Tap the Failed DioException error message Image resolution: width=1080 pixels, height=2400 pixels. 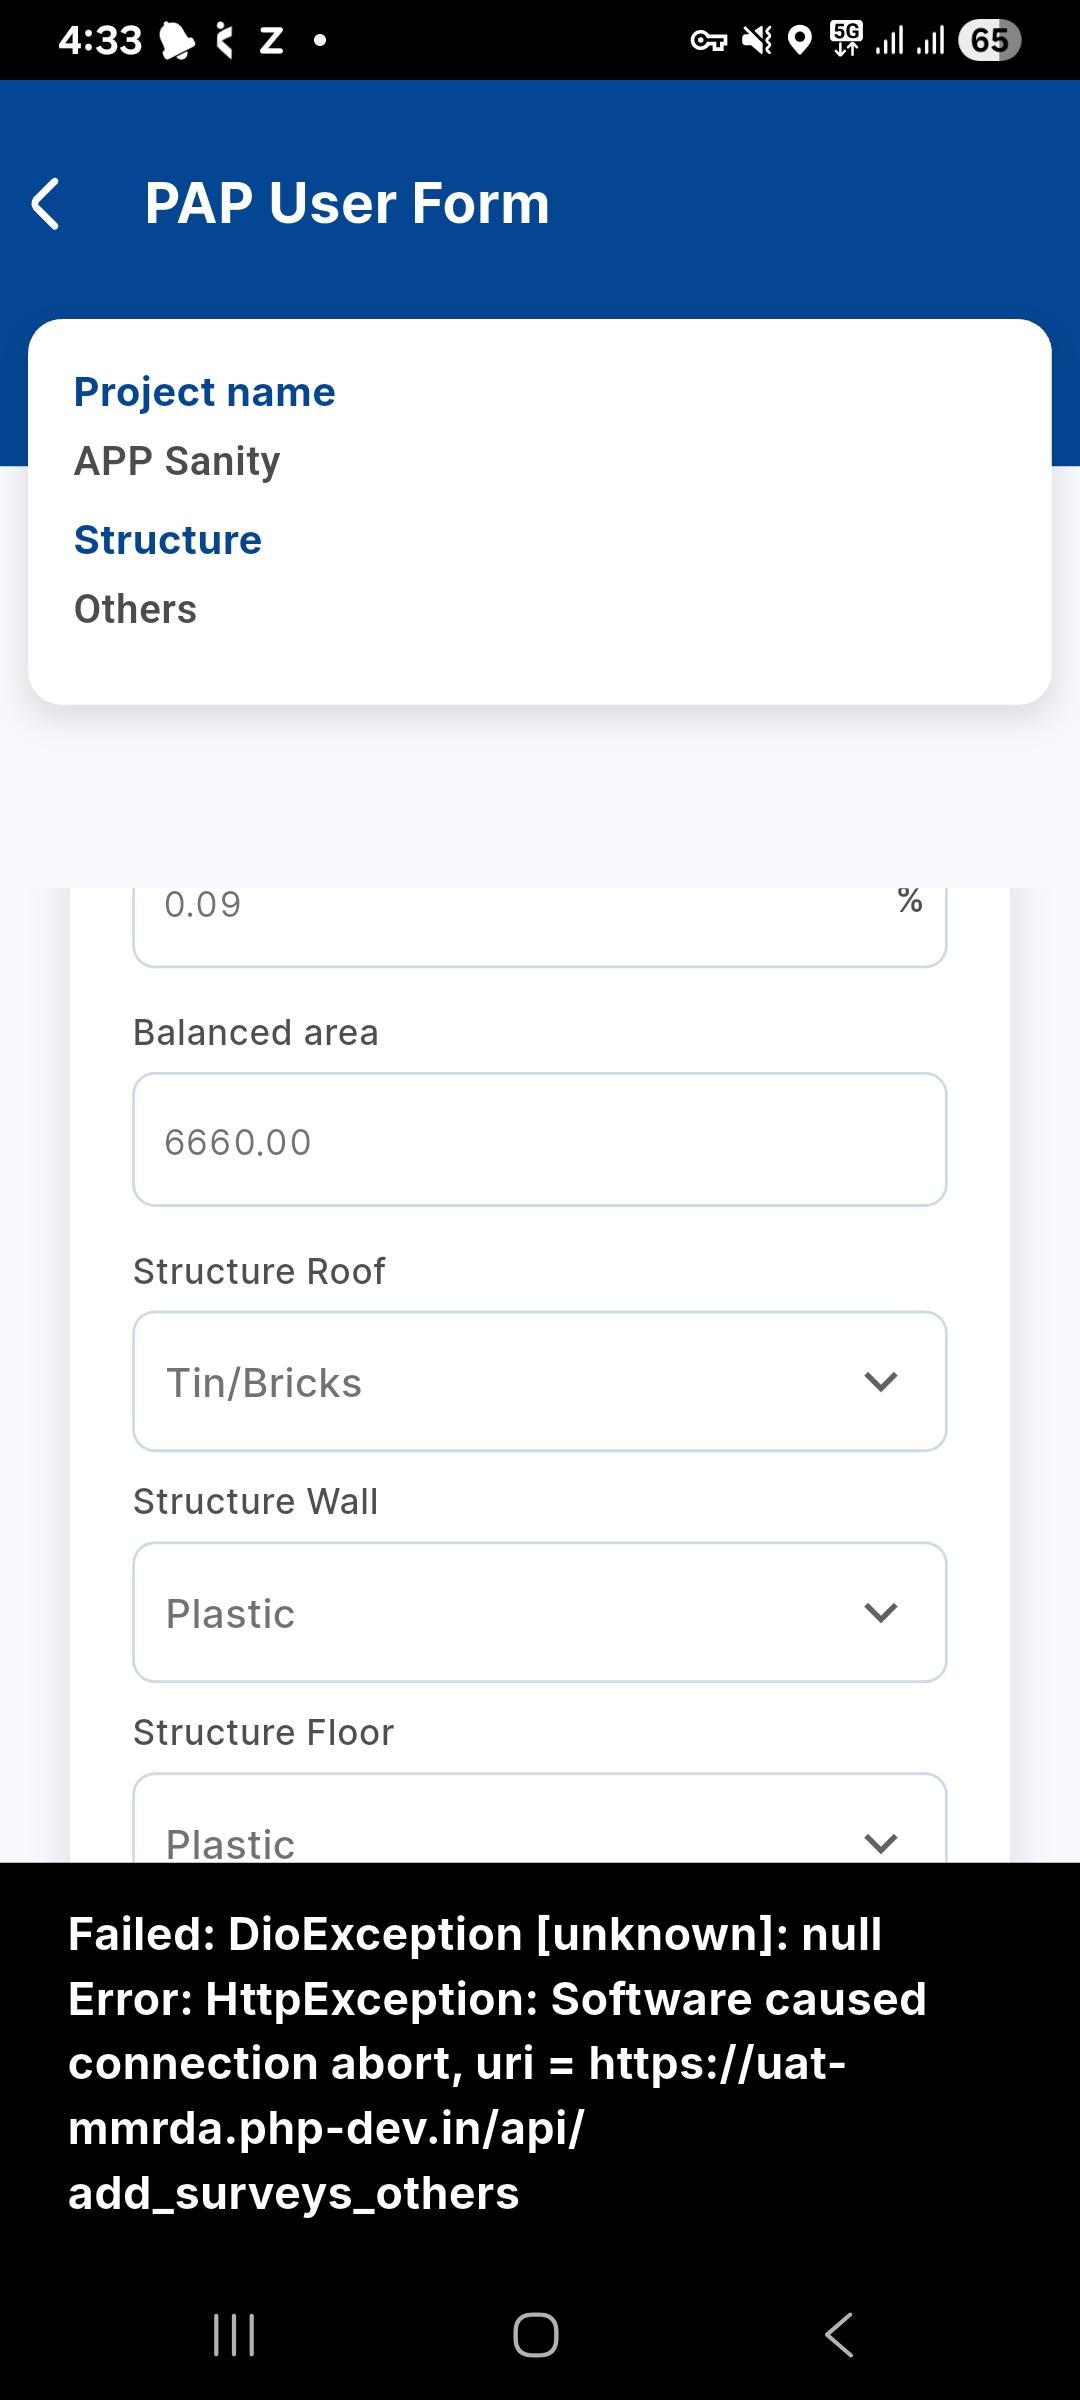pos(497,2063)
